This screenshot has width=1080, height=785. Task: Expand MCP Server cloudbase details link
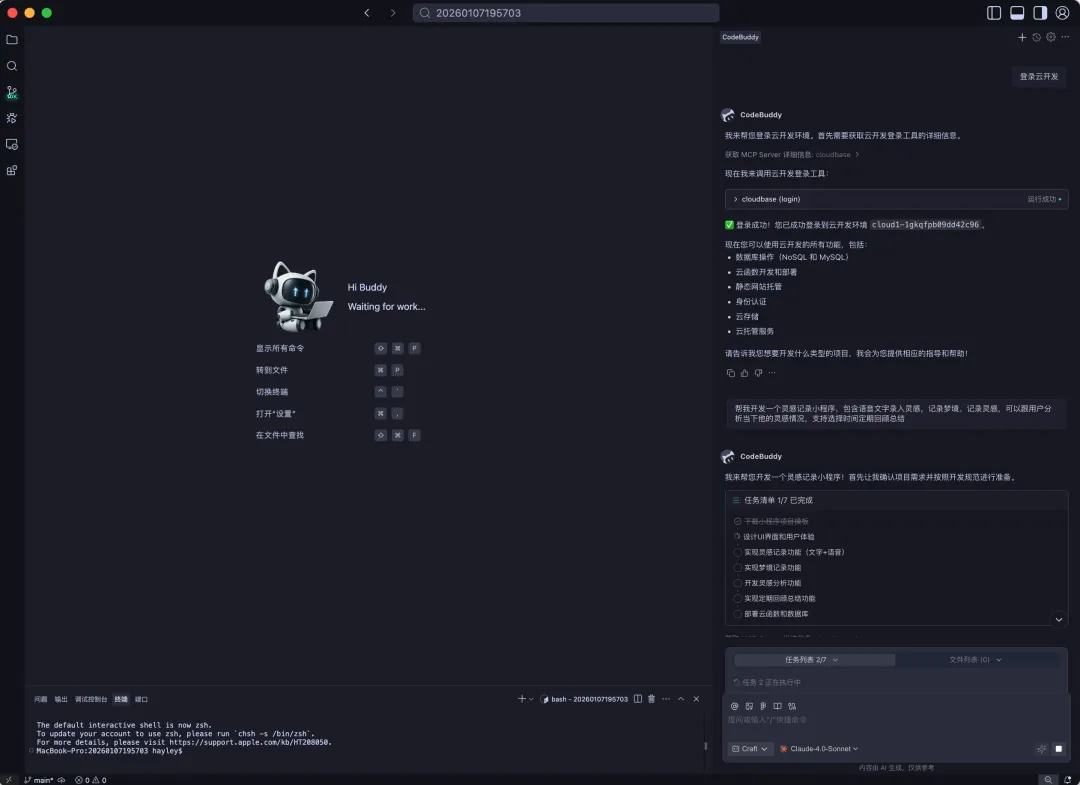point(791,155)
